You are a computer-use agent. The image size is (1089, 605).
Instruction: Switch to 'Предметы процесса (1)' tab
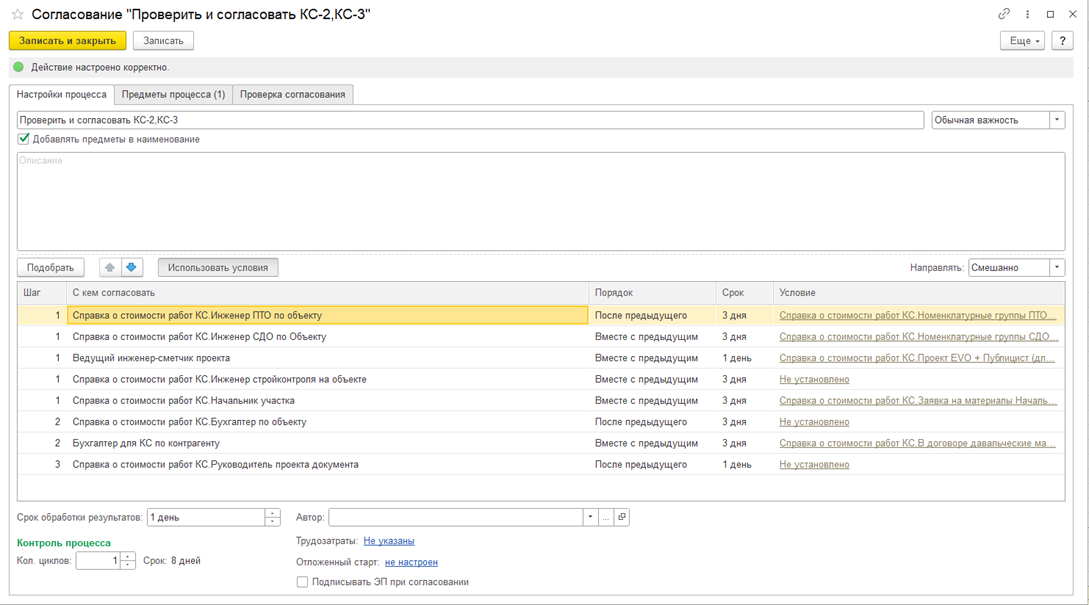click(x=173, y=94)
